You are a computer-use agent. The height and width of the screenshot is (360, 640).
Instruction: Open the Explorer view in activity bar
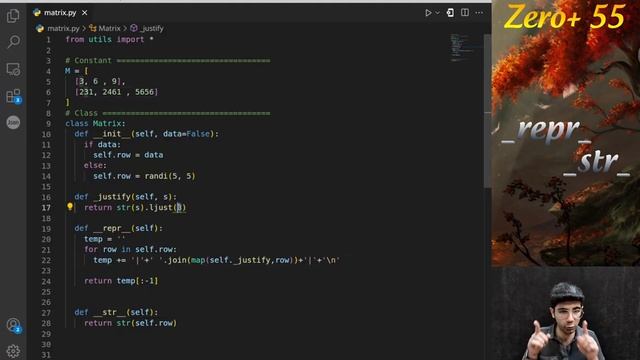pyautogui.click(x=13, y=16)
